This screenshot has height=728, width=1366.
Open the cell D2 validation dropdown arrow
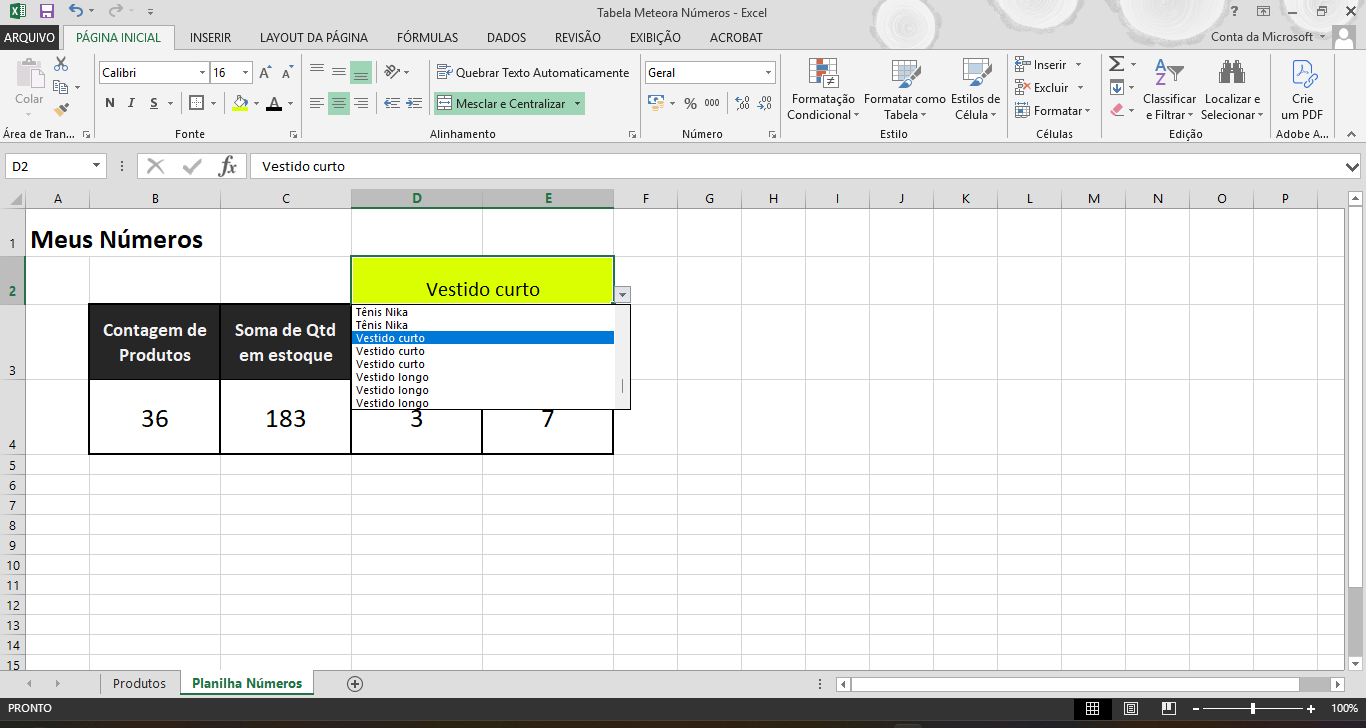[623, 294]
